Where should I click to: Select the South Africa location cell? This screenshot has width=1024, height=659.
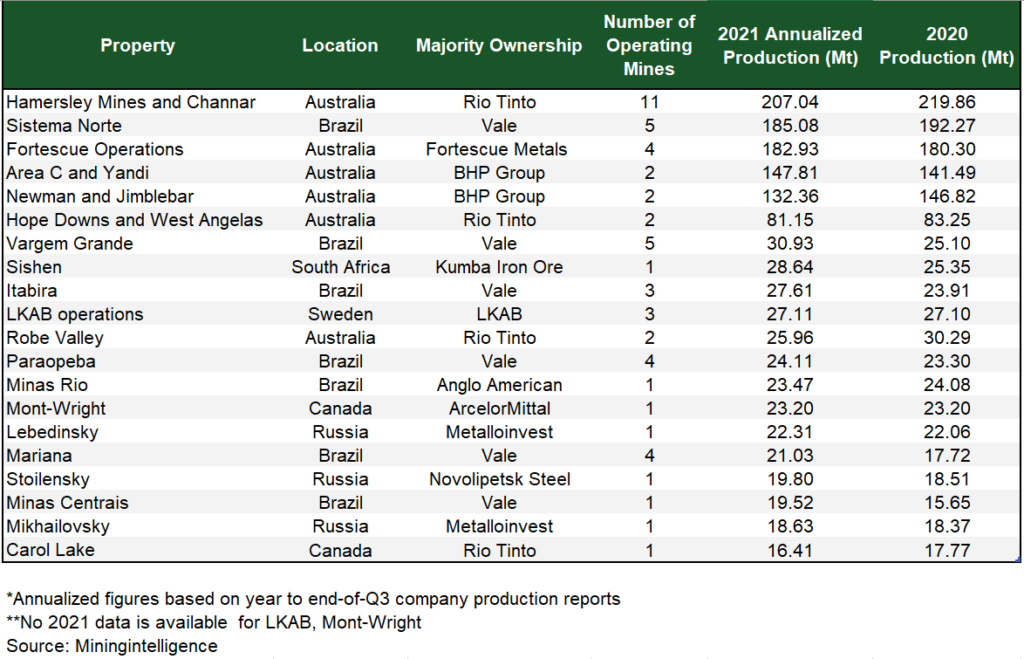341,267
